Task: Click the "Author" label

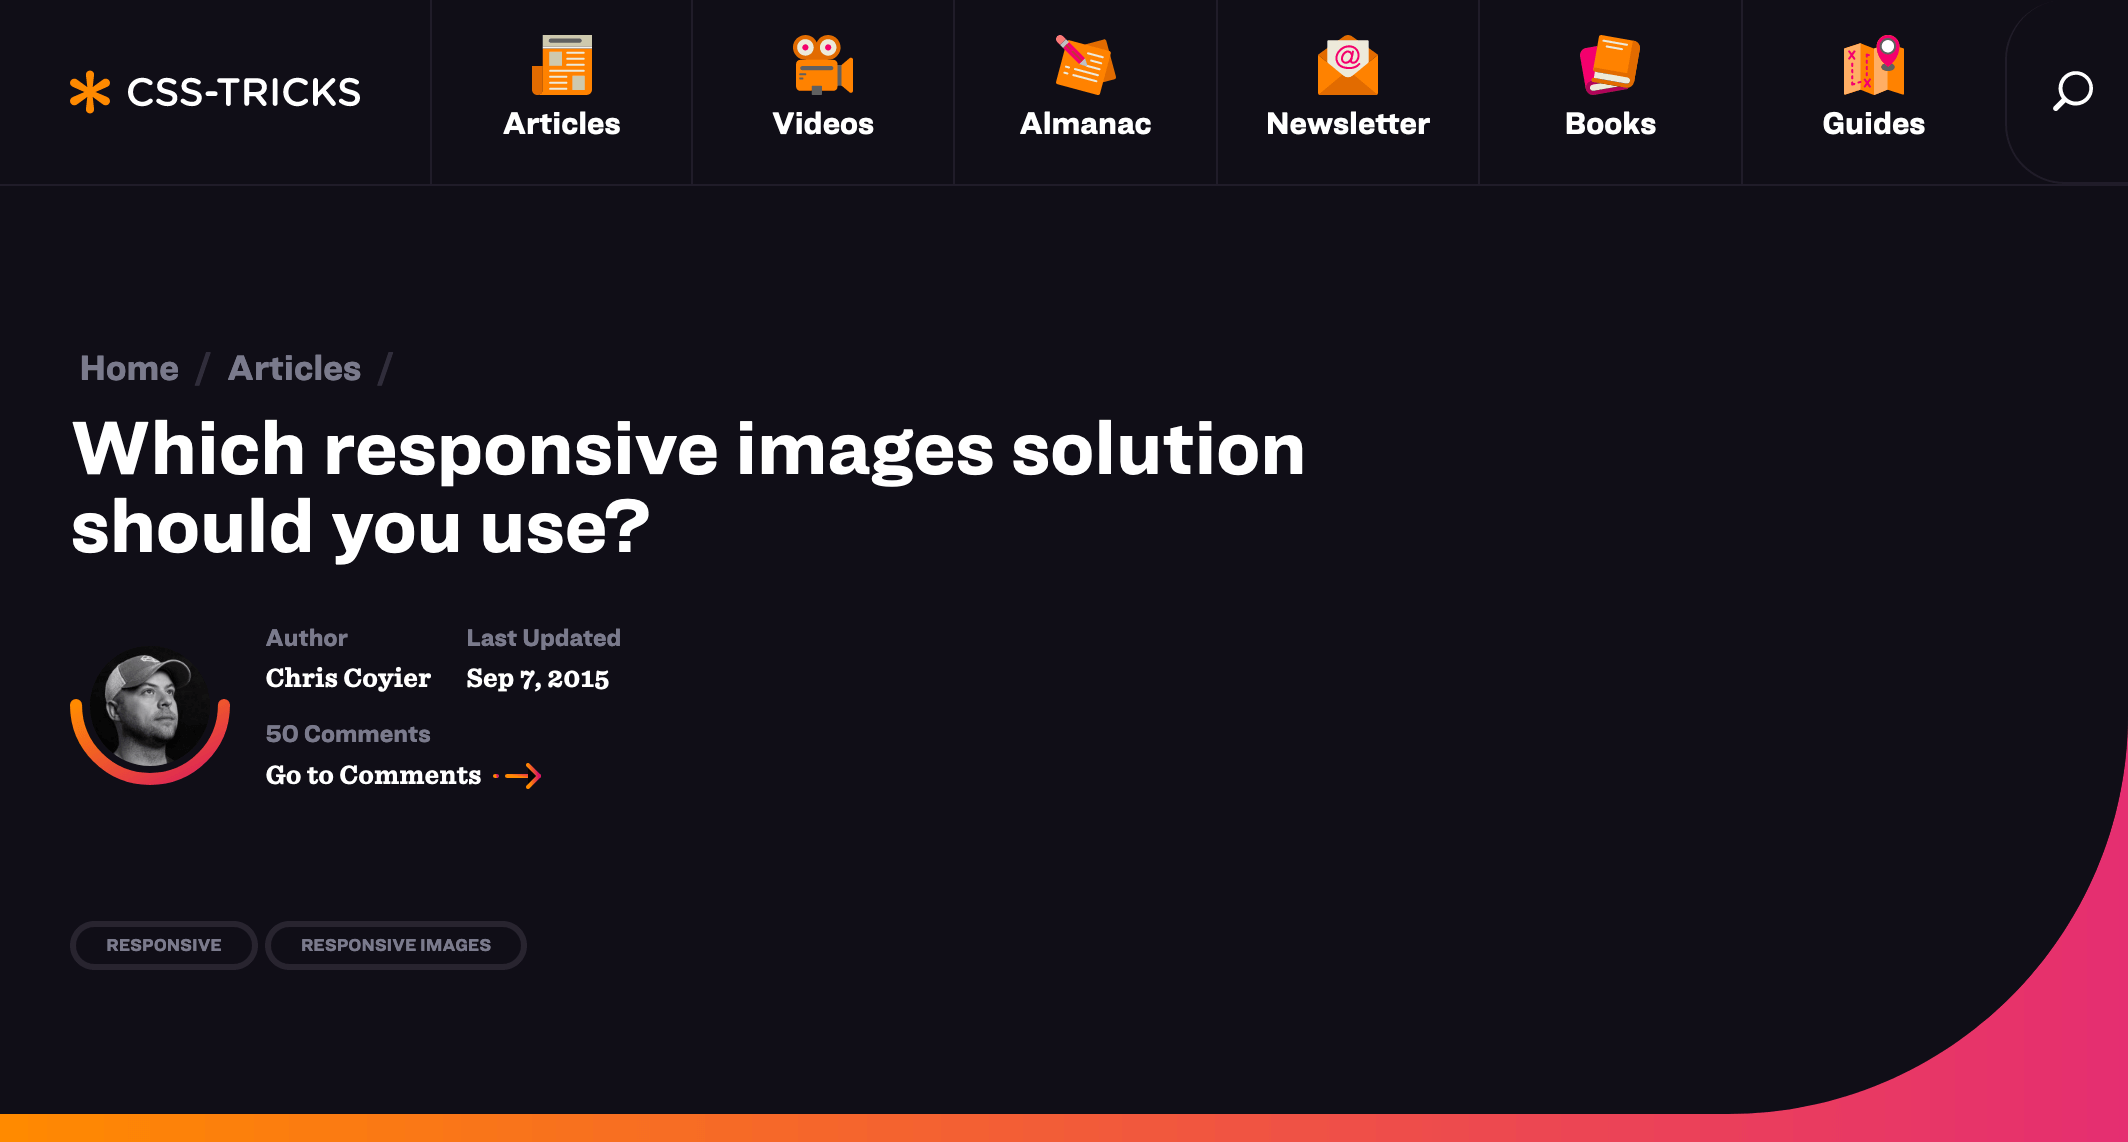Action: [306, 638]
